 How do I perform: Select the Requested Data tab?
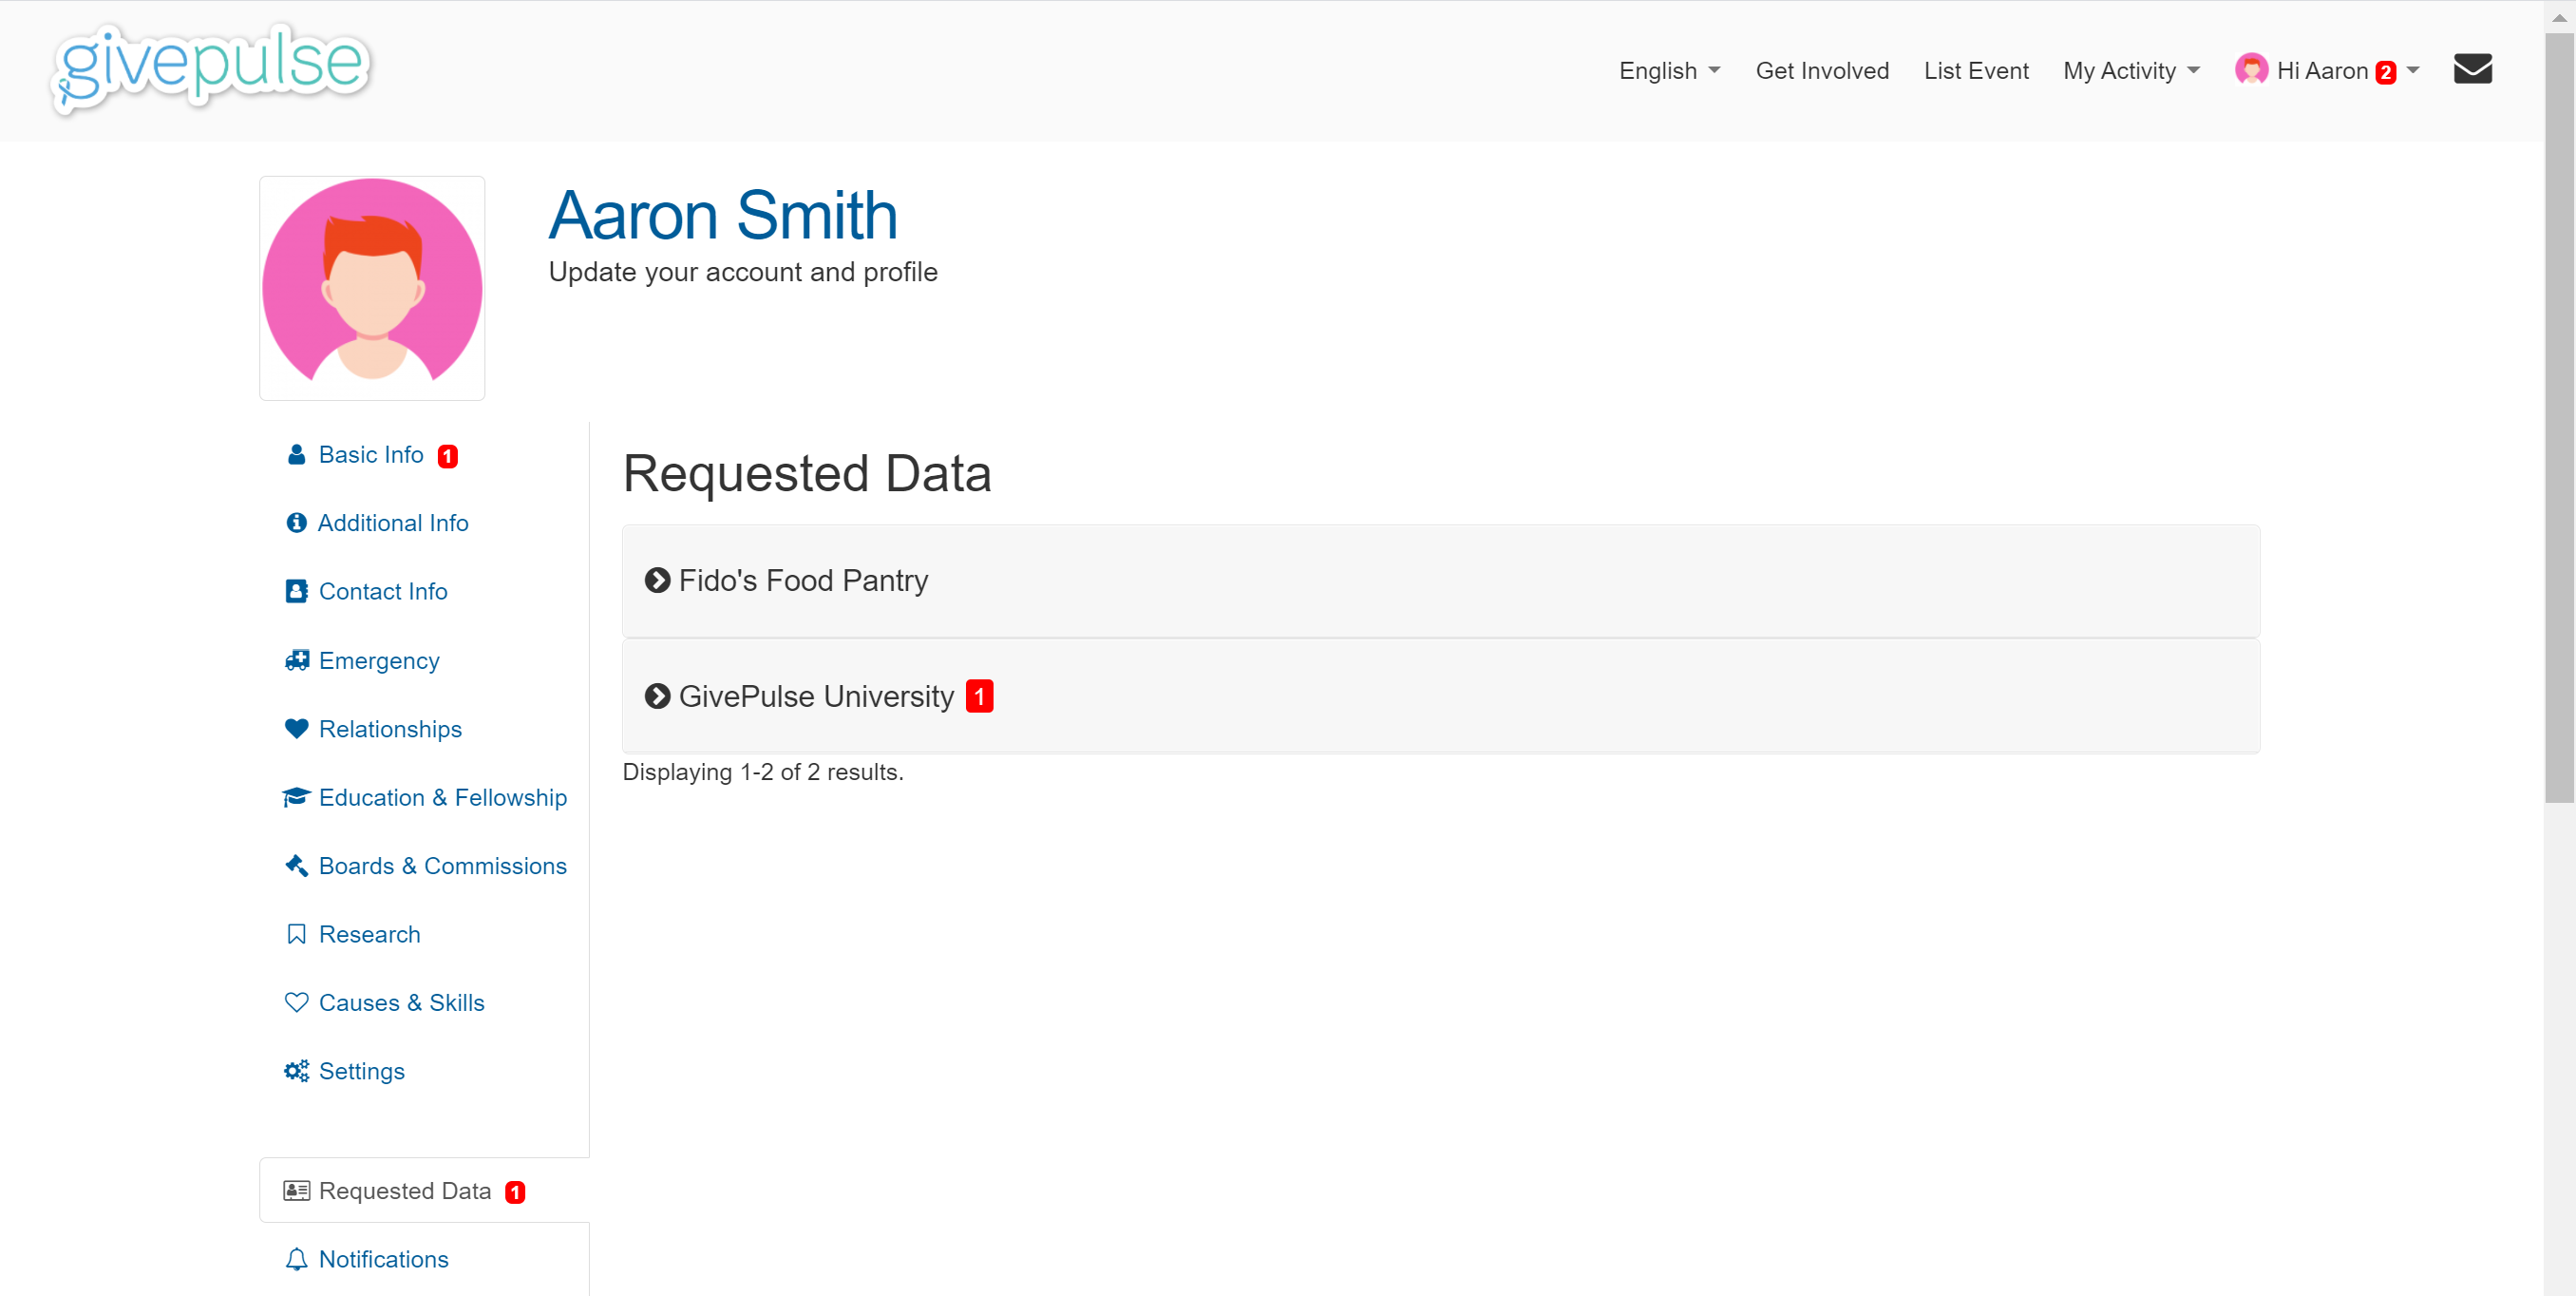coord(425,1190)
